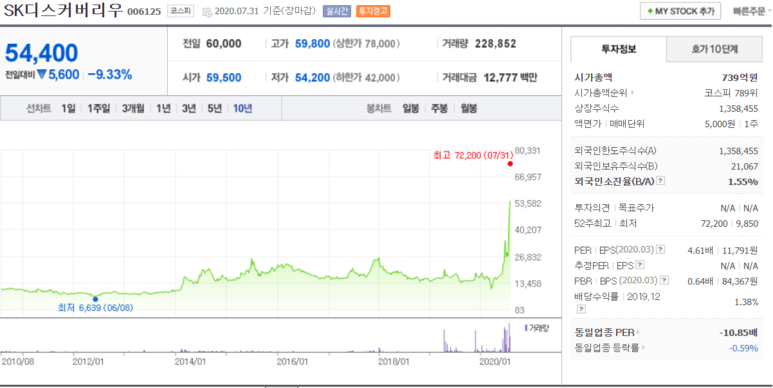Image resolution: width=773 pixels, height=388 pixels.
Task: Click the 거래량 legend marker
Action: (526, 327)
